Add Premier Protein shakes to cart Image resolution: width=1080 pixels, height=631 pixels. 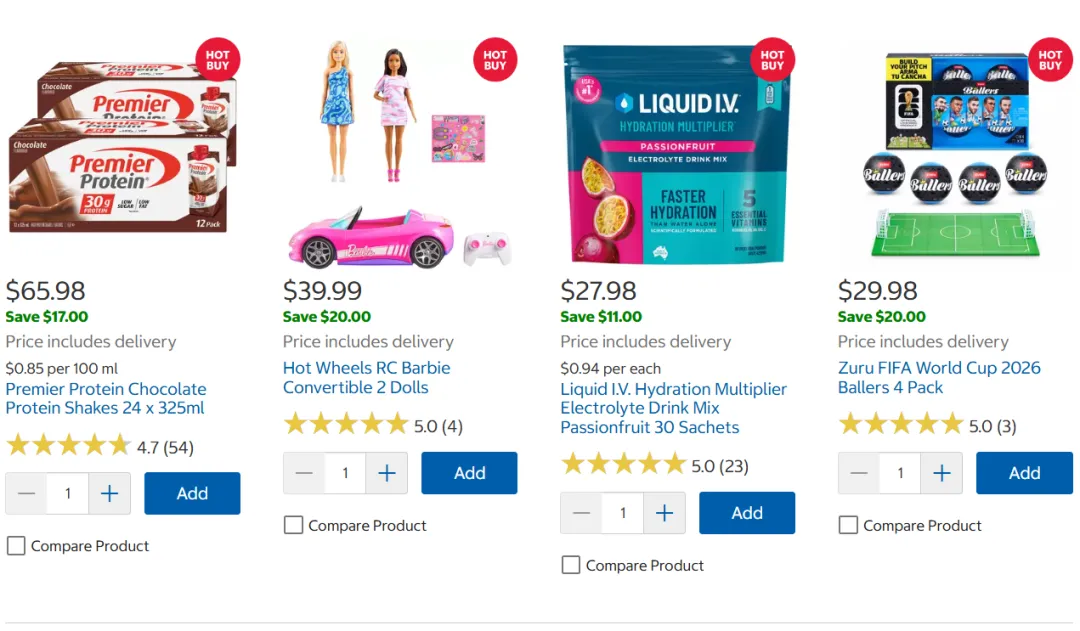(192, 493)
